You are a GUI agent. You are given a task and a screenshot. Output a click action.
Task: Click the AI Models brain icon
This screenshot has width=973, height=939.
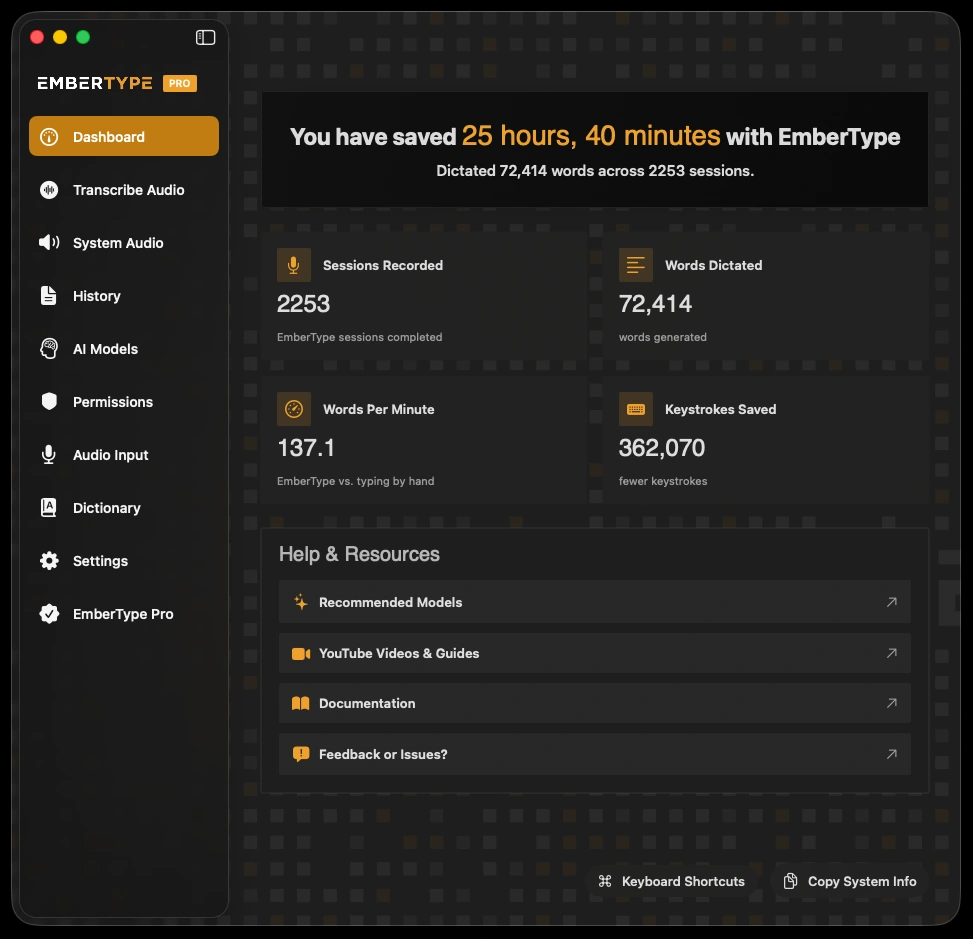click(x=49, y=349)
